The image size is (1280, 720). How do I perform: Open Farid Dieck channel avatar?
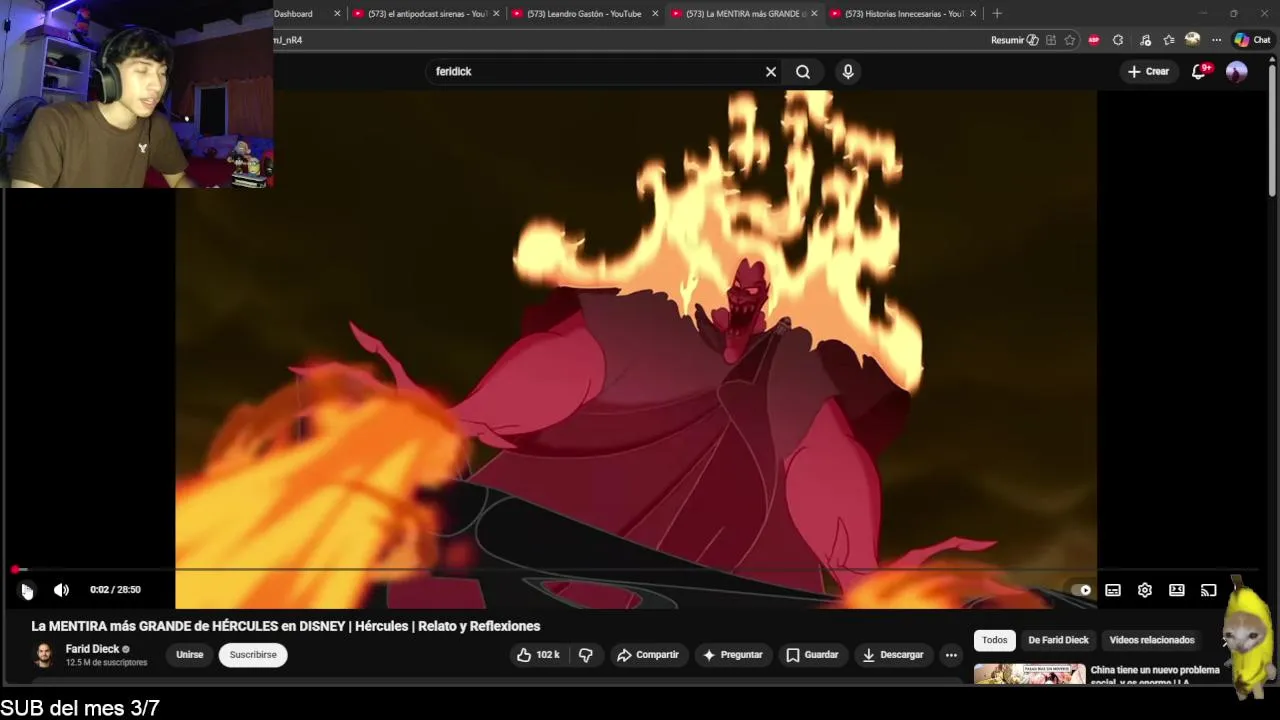click(44, 655)
